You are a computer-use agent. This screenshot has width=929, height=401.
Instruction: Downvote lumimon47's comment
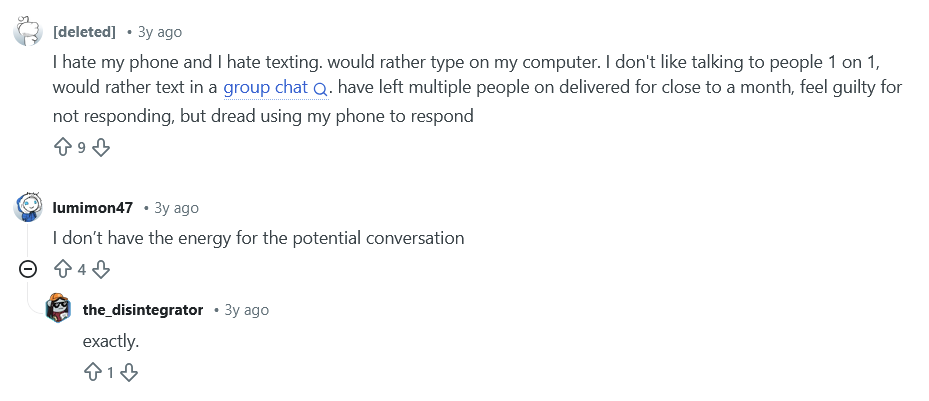[100, 268]
